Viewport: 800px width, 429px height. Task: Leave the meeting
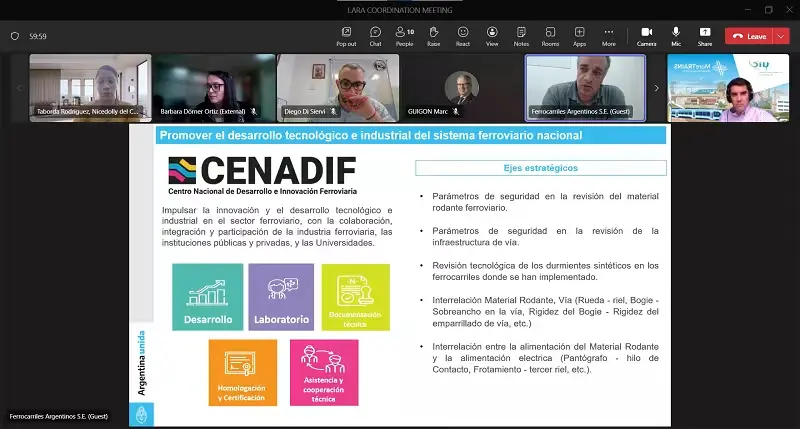(749, 36)
